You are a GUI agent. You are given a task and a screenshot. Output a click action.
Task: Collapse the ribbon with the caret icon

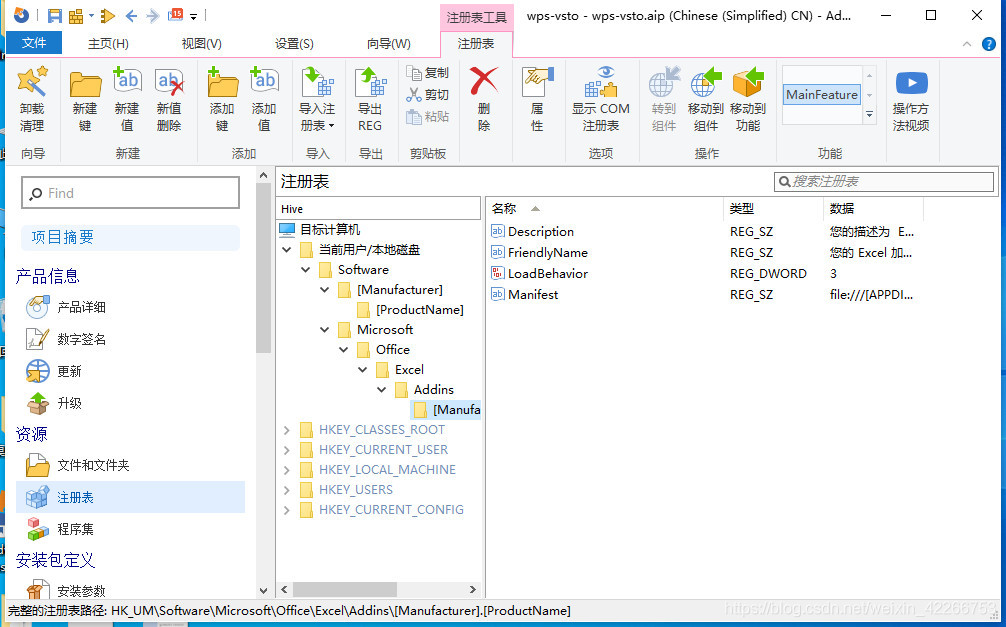click(x=967, y=44)
